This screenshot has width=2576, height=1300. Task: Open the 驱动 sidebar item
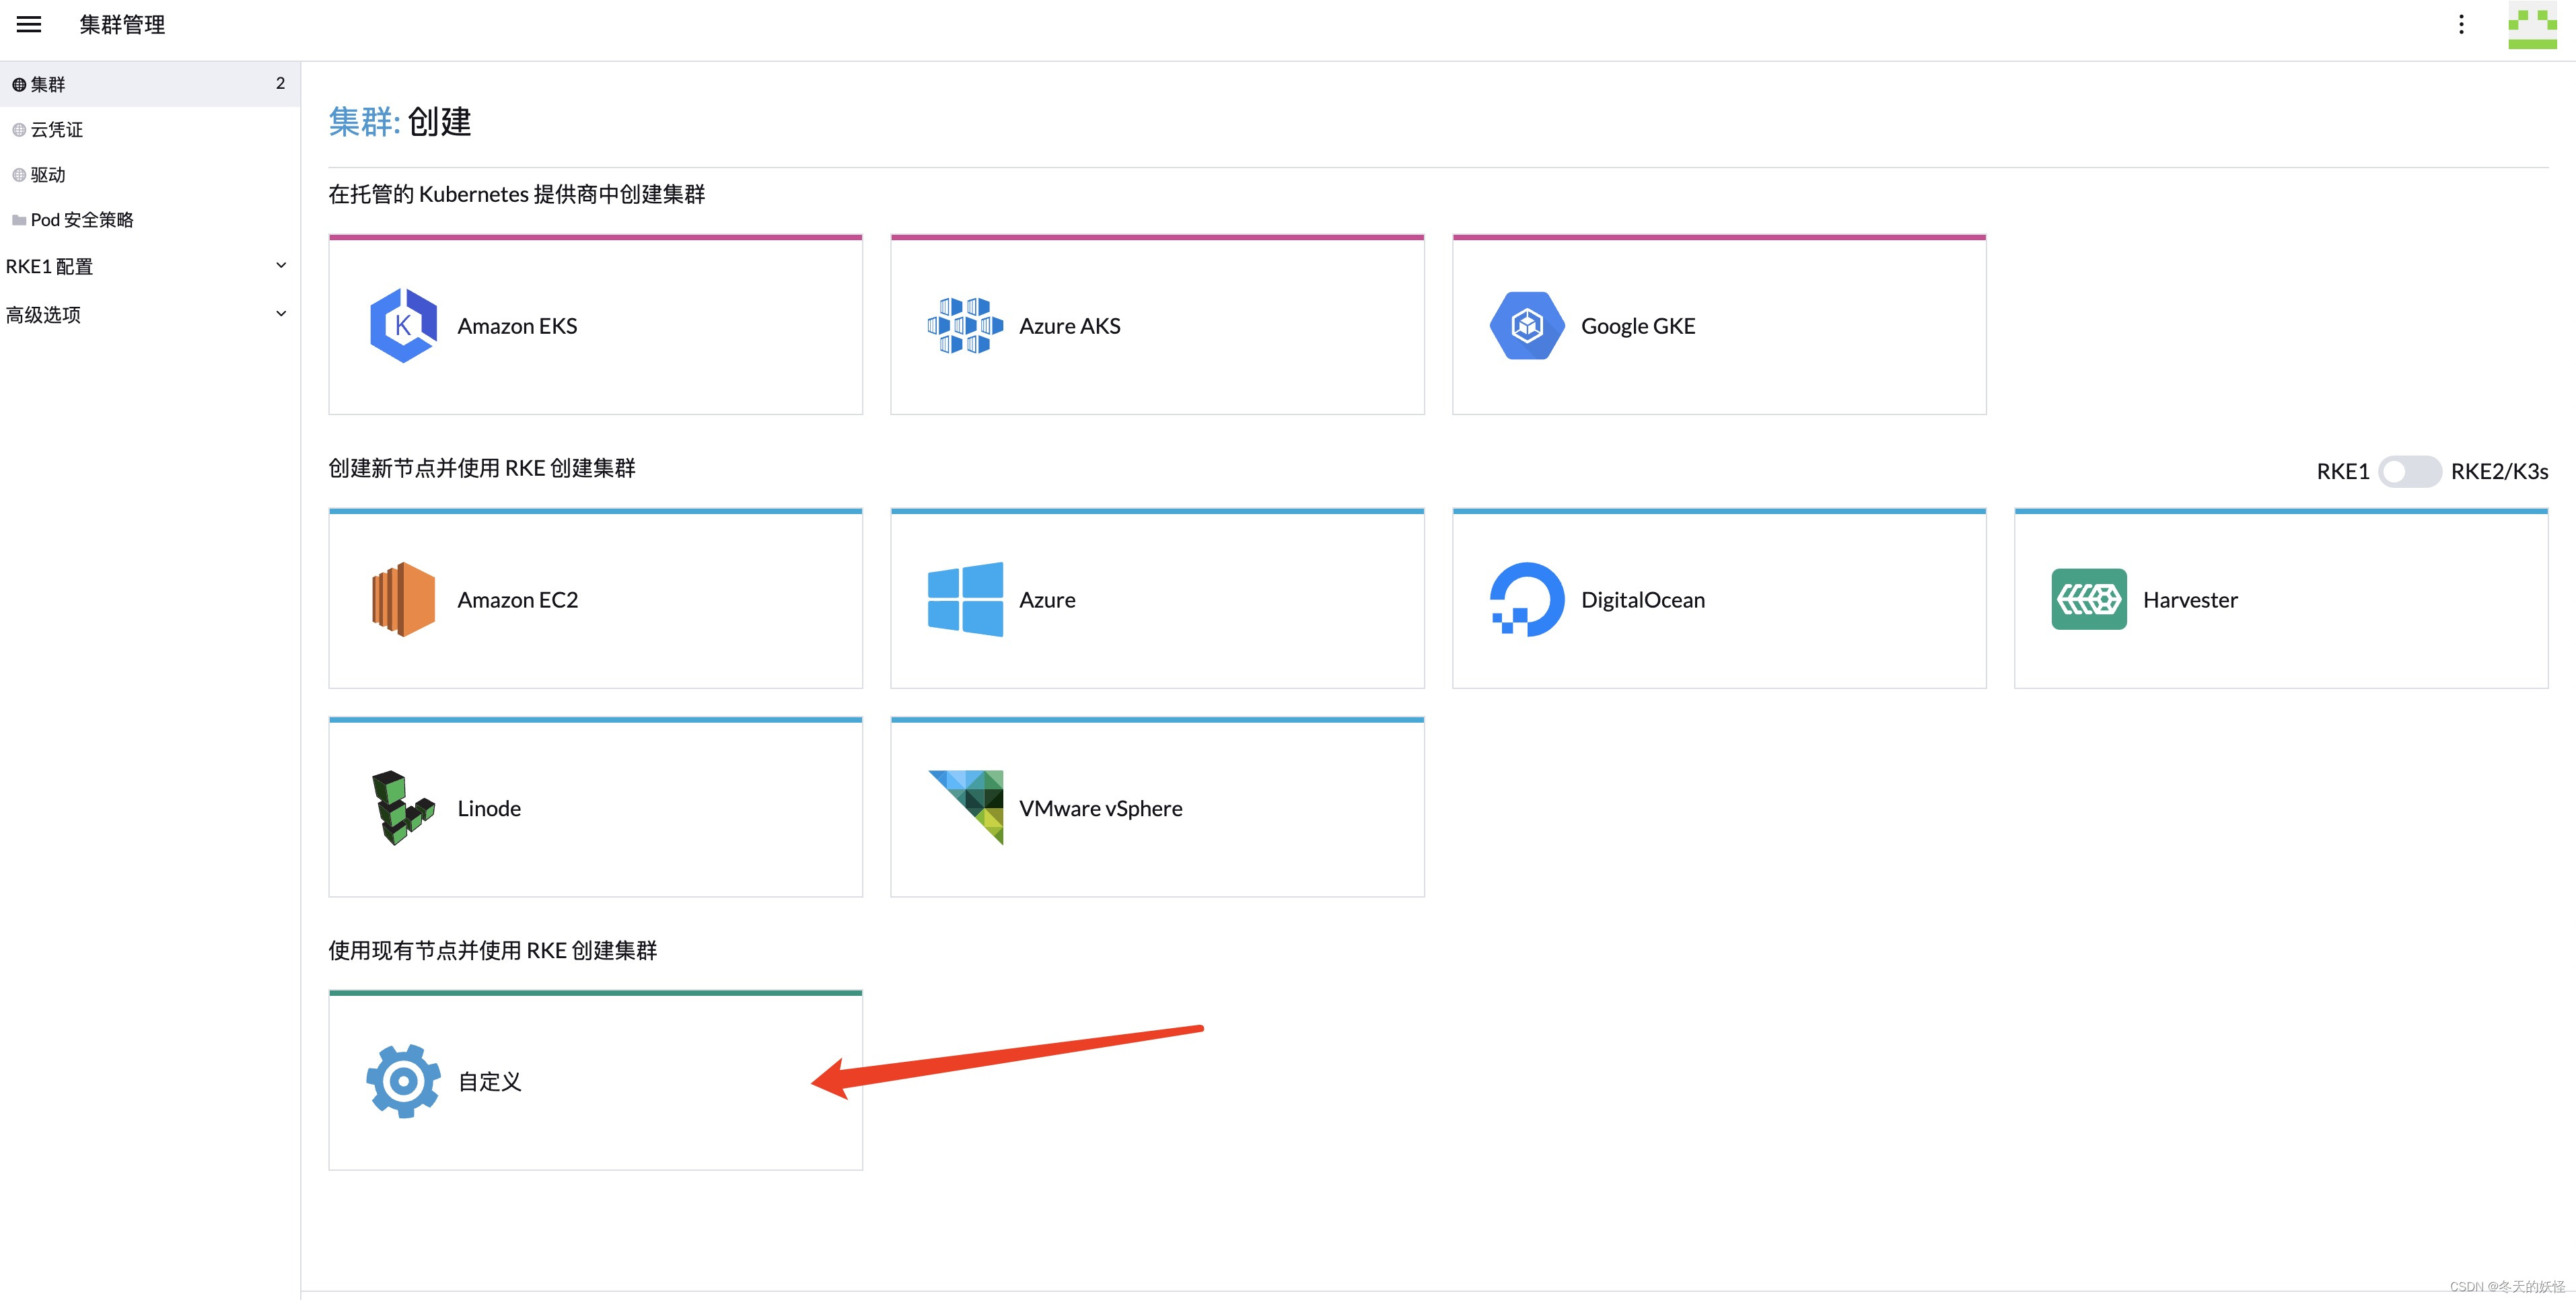pyautogui.click(x=150, y=175)
